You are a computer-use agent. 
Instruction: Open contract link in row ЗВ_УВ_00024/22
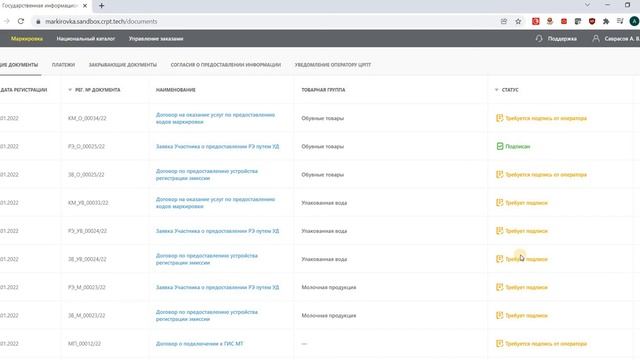[x=207, y=259]
